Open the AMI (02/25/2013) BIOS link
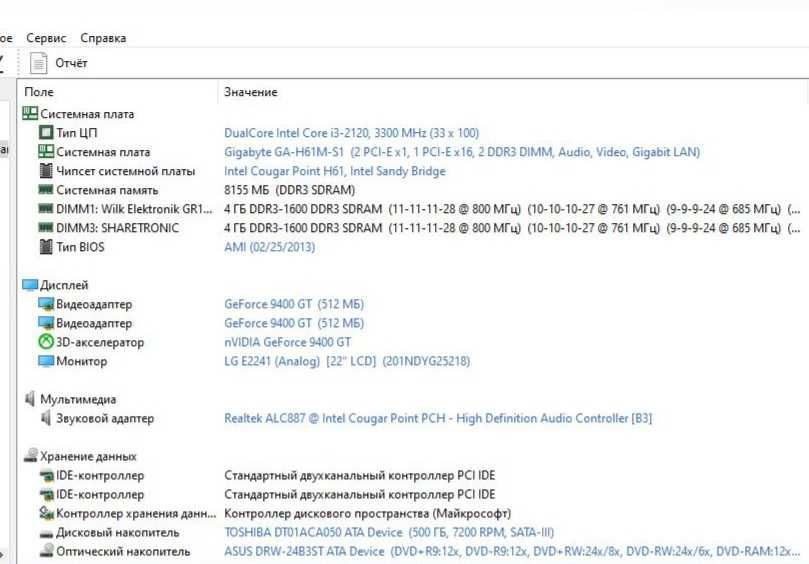The image size is (809, 564). pos(269,247)
